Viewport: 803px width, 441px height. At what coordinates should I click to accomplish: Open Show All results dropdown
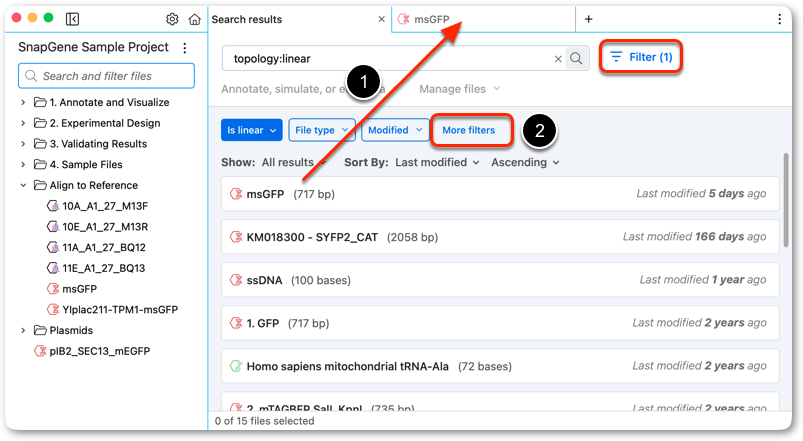coord(294,162)
